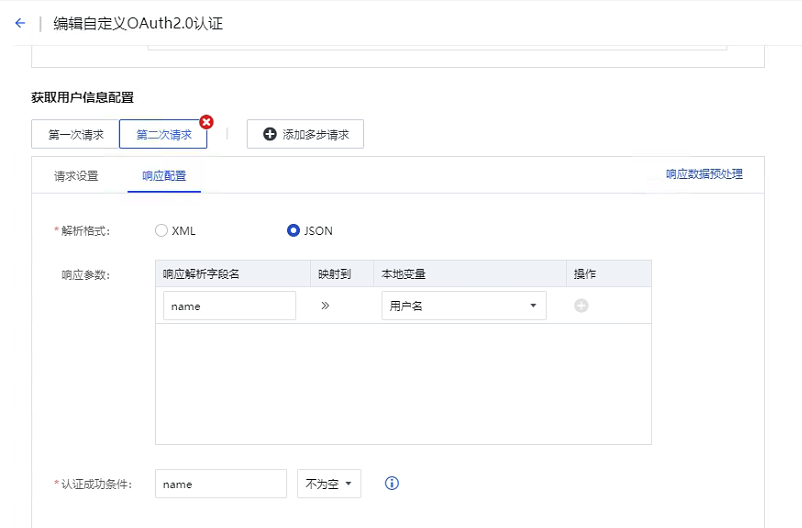The width and height of the screenshot is (802, 528).
Task: Click the » mapping arrow icon
Action: tap(325, 306)
